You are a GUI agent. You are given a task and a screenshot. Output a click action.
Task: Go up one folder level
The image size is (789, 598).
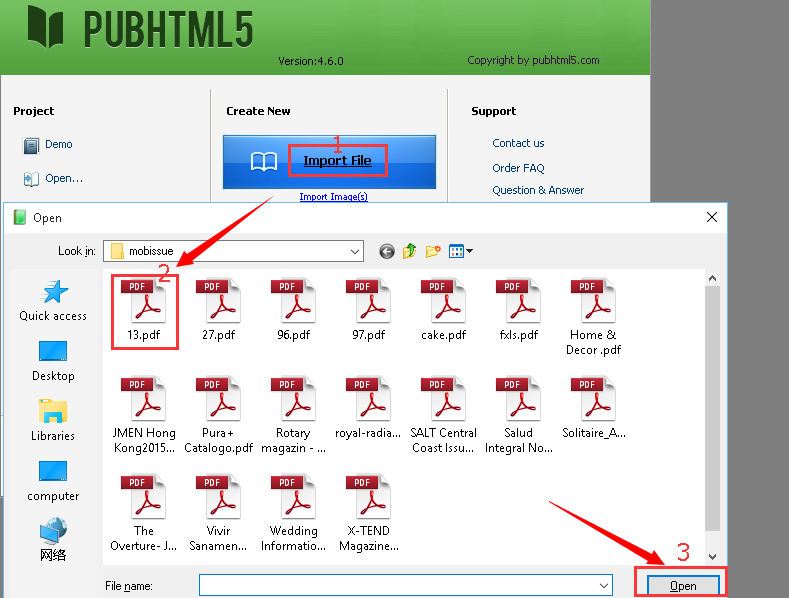coord(410,251)
